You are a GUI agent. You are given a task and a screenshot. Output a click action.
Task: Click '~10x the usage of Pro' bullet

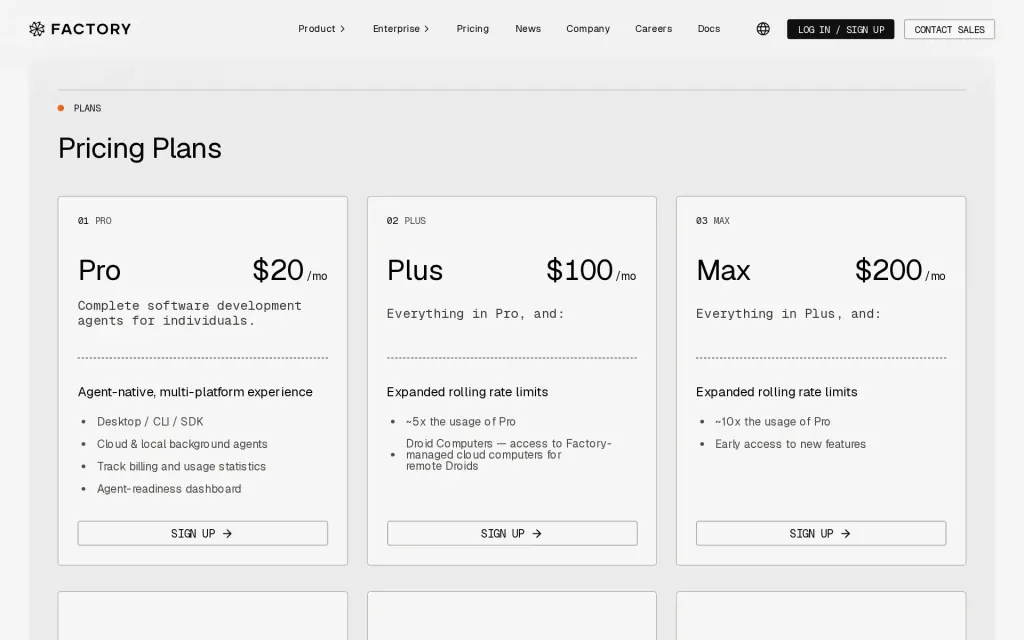773,422
